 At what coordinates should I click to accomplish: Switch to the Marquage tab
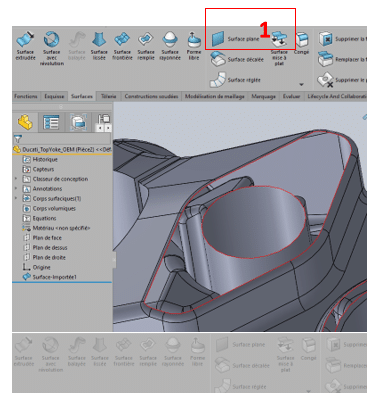click(x=263, y=96)
